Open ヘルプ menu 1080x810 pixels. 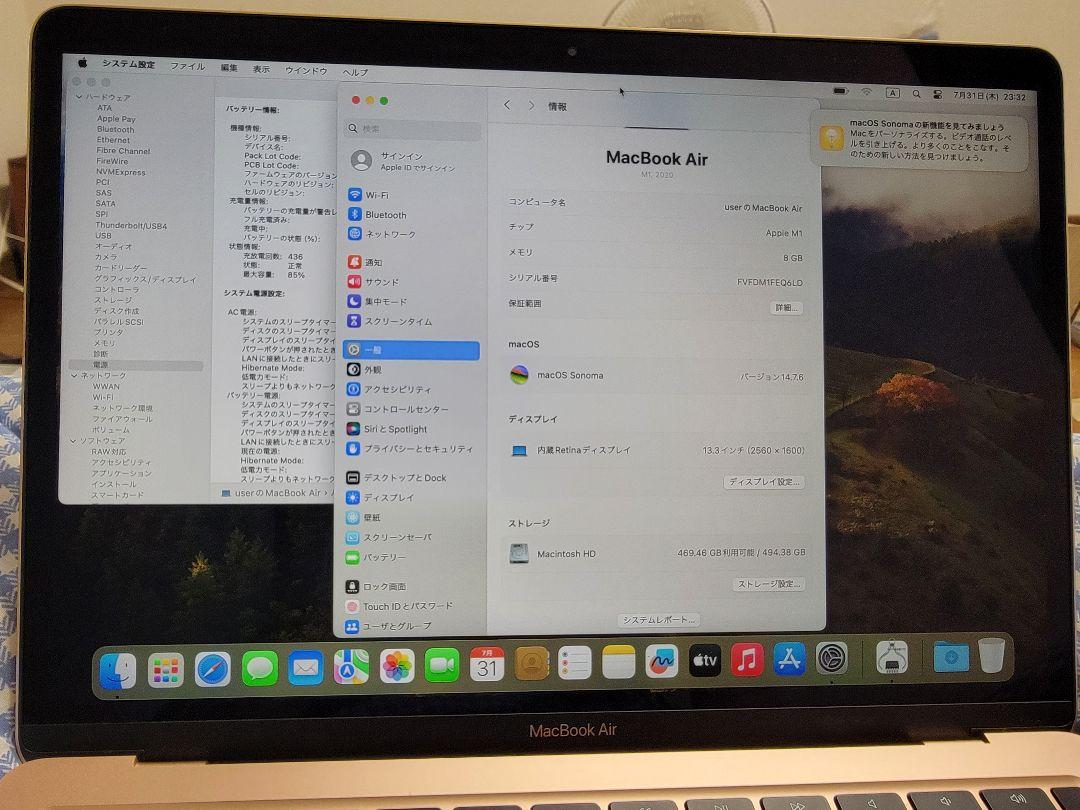point(355,72)
